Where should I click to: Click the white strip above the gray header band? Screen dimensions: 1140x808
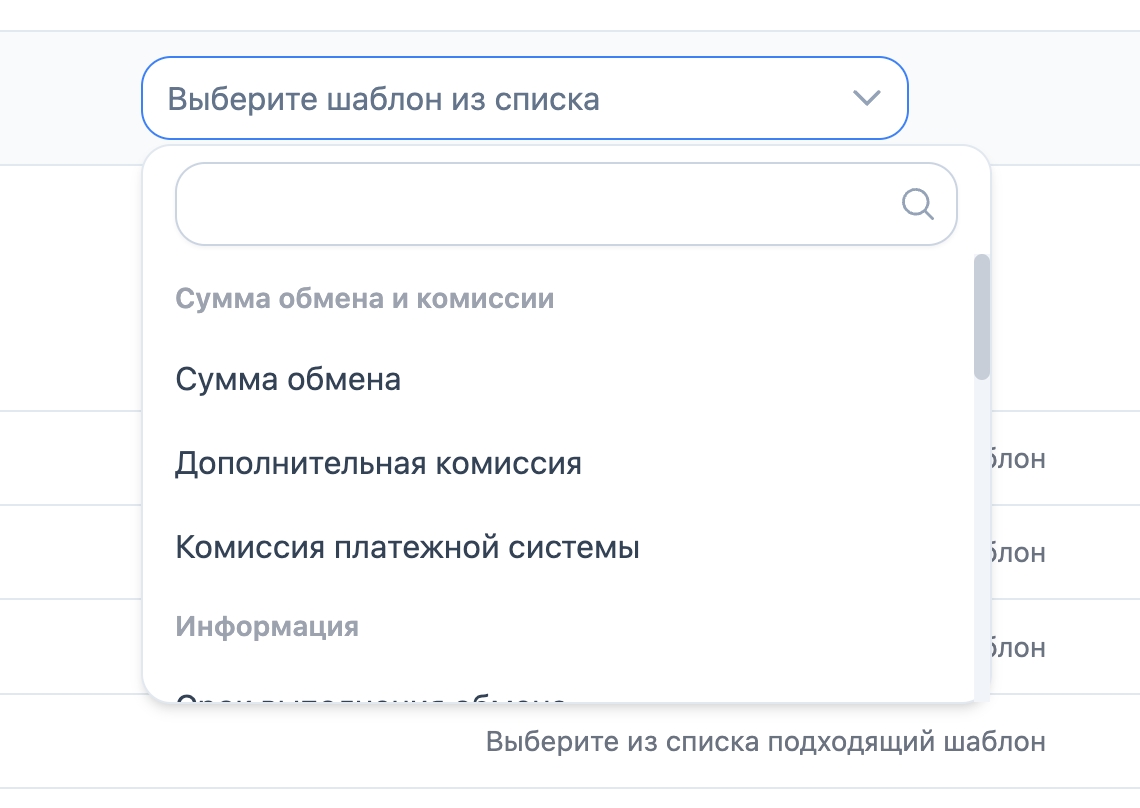[570, 14]
